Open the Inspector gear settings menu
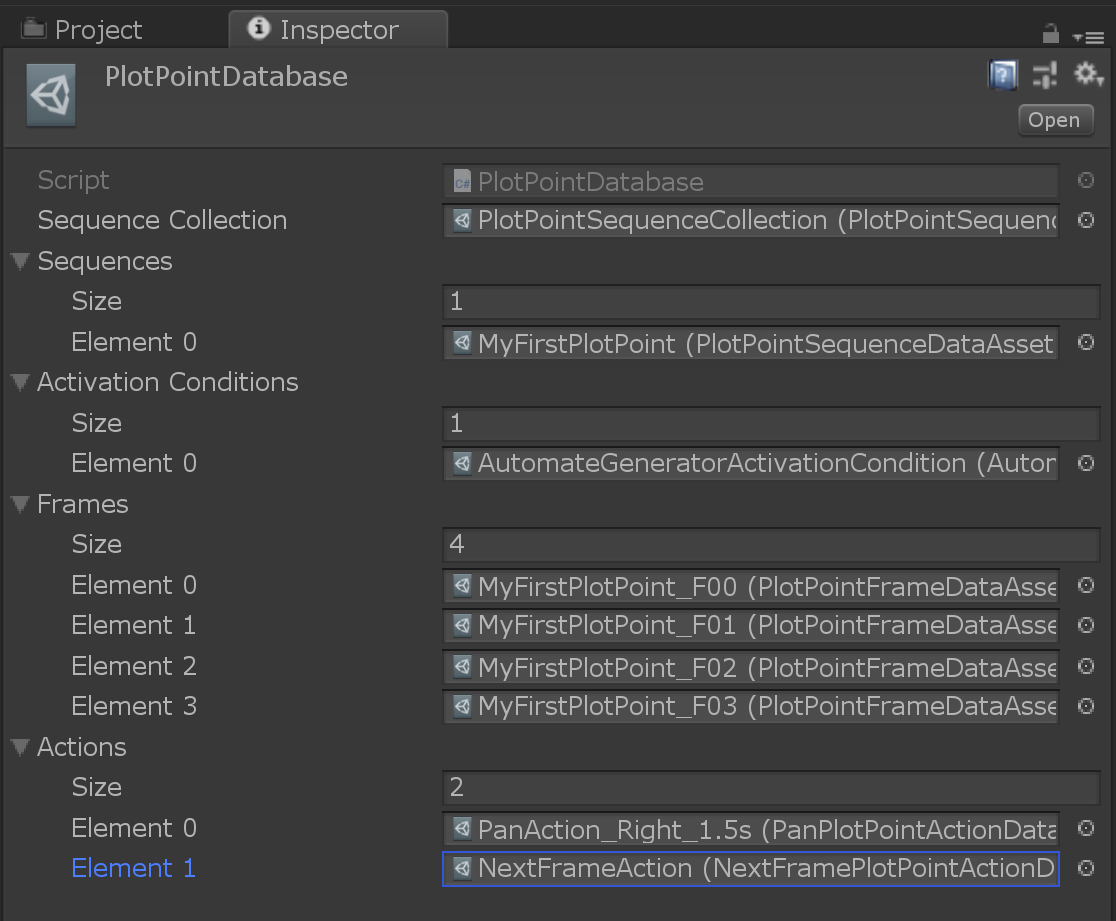The image size is (1116, 921). click(1088, 75)
